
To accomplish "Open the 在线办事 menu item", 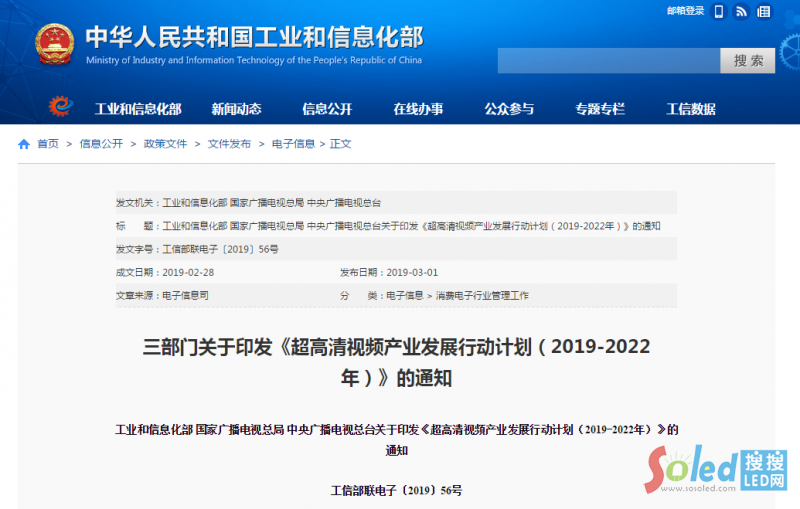I will click(x=418, y=109).
